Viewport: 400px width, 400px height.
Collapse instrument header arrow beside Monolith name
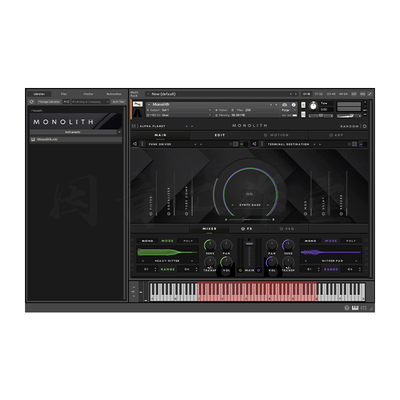click(x=149, y=105)
